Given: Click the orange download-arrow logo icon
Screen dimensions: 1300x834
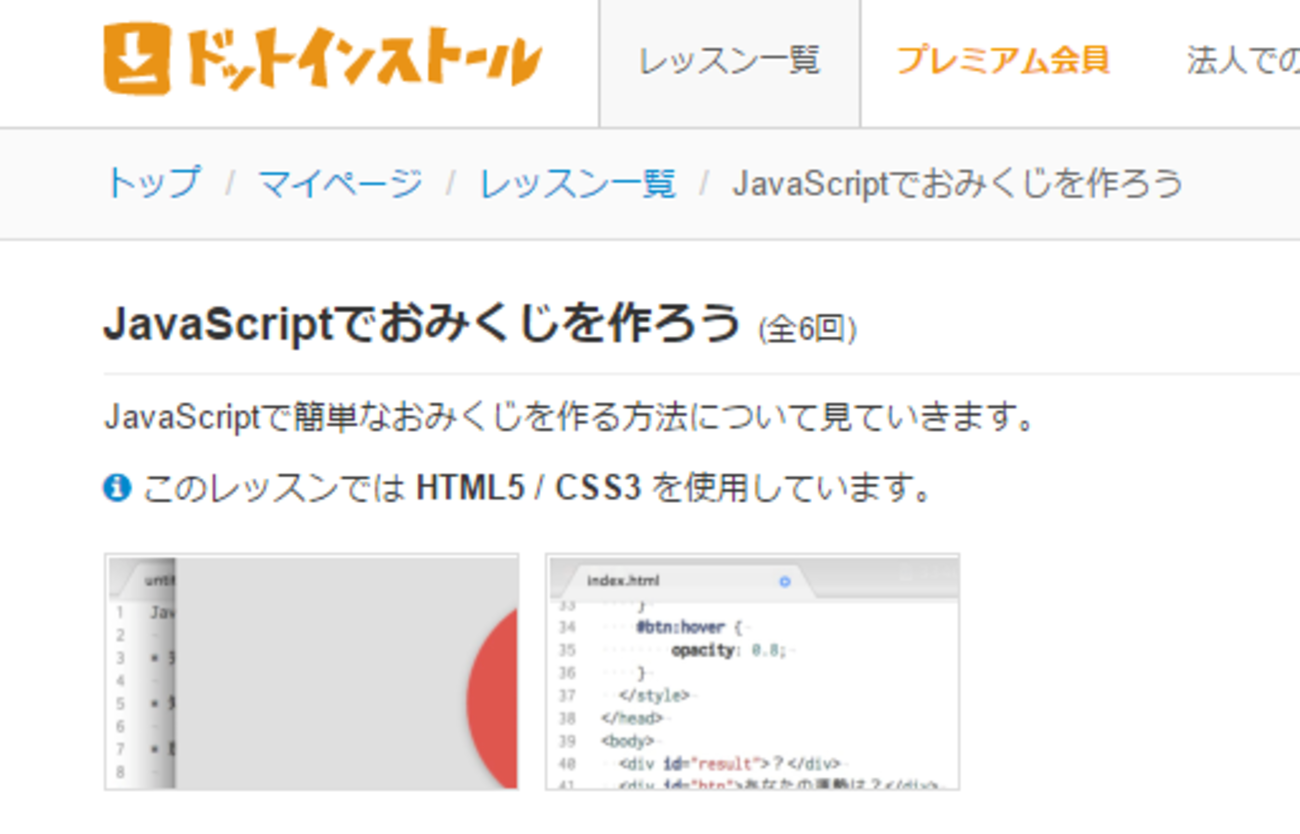Looking at the screenshot, I should (137, 59).
